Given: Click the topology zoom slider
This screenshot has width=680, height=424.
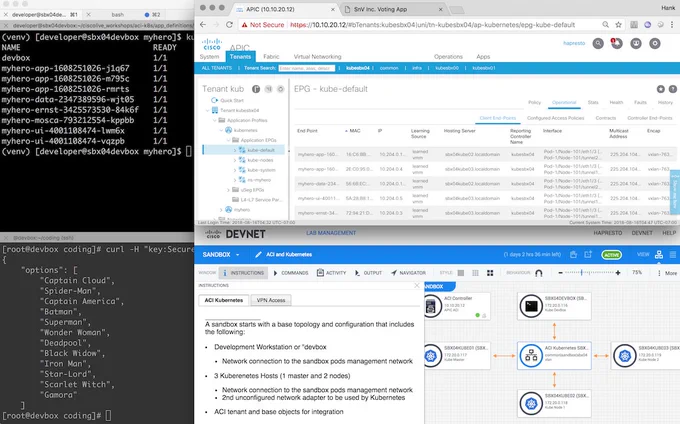Looking at the screenshot, I should coord(589,273).
